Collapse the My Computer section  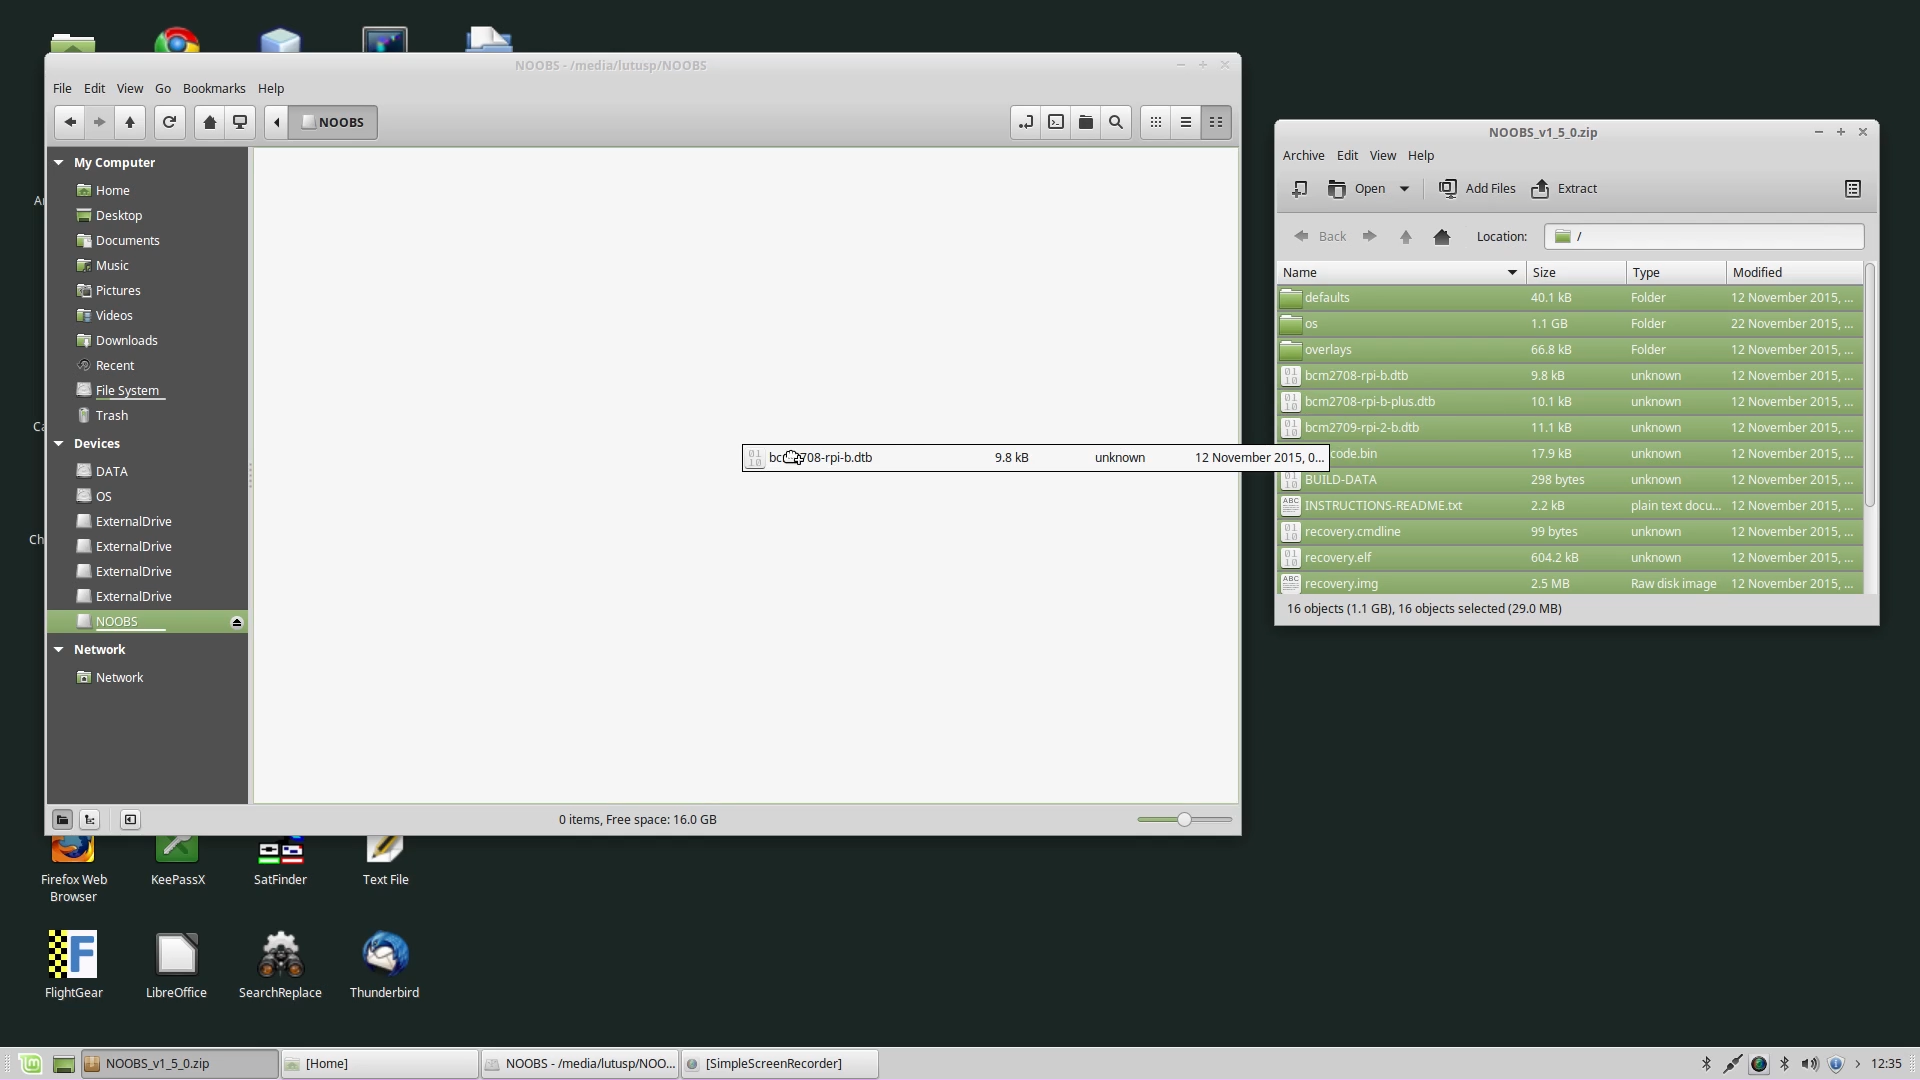click(x=59, y=162)
